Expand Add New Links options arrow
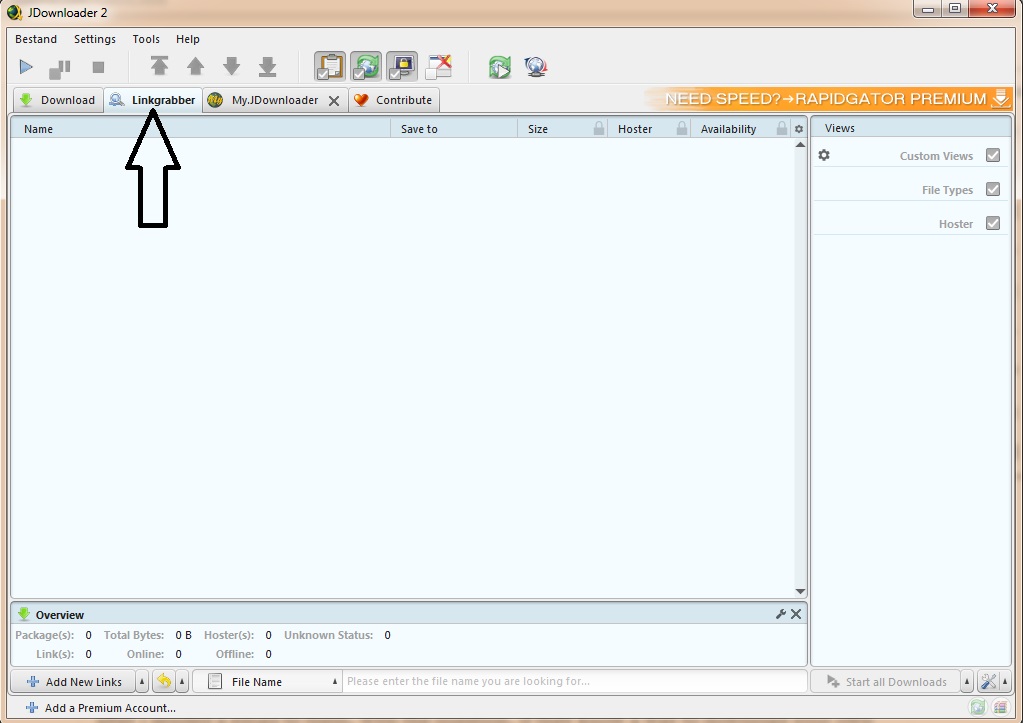 142,682
